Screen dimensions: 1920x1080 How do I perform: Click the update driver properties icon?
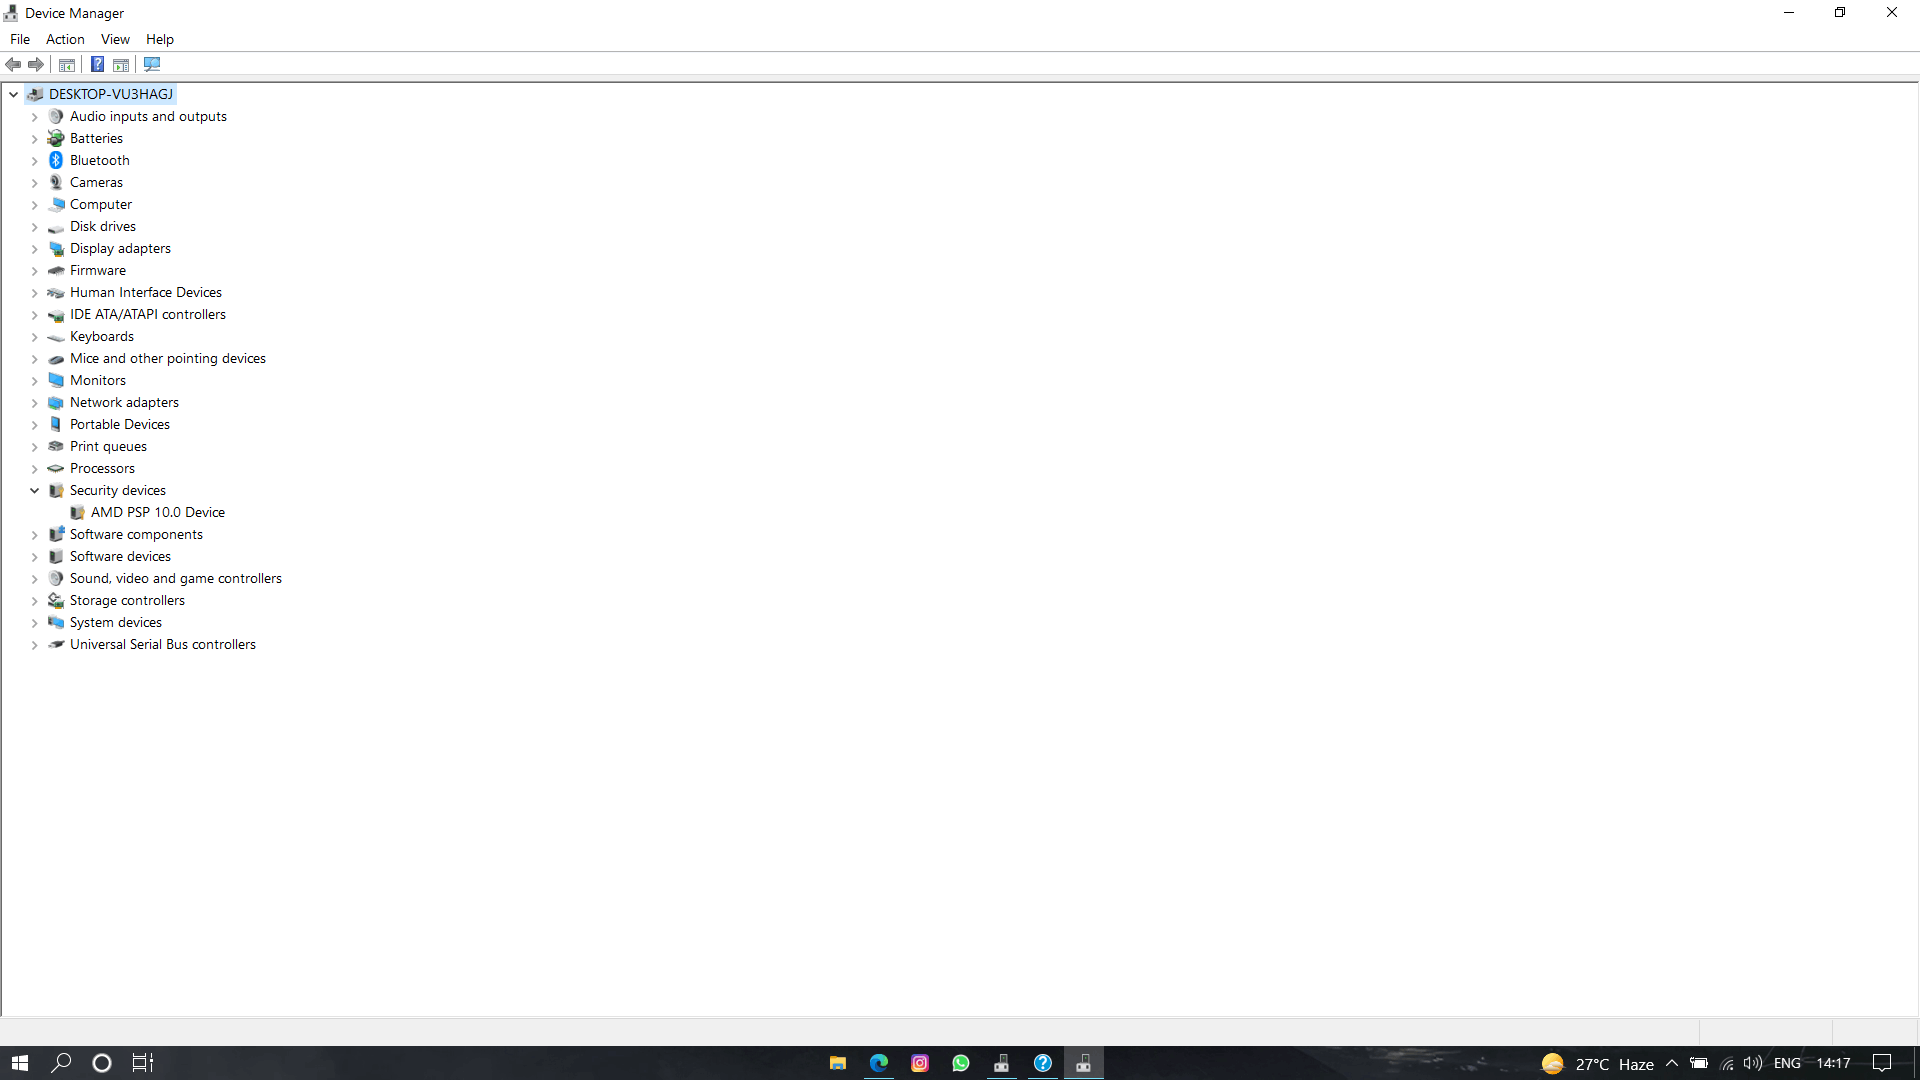coord(121,65)
